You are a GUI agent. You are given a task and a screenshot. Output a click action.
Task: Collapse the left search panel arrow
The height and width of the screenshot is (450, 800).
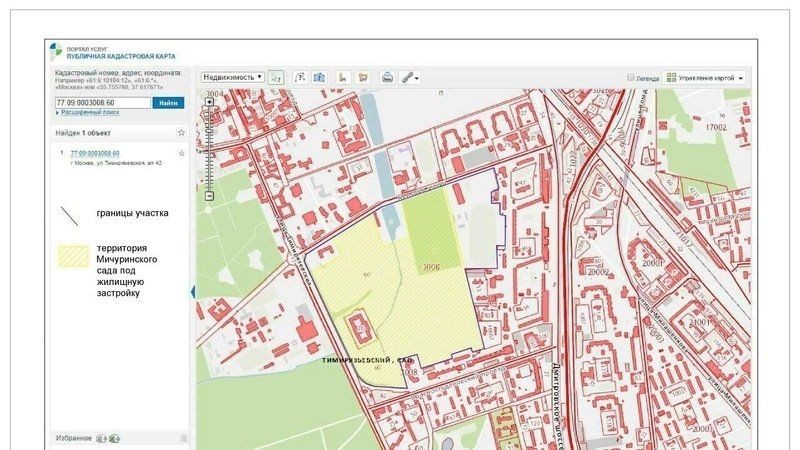[x=192, y=291]
